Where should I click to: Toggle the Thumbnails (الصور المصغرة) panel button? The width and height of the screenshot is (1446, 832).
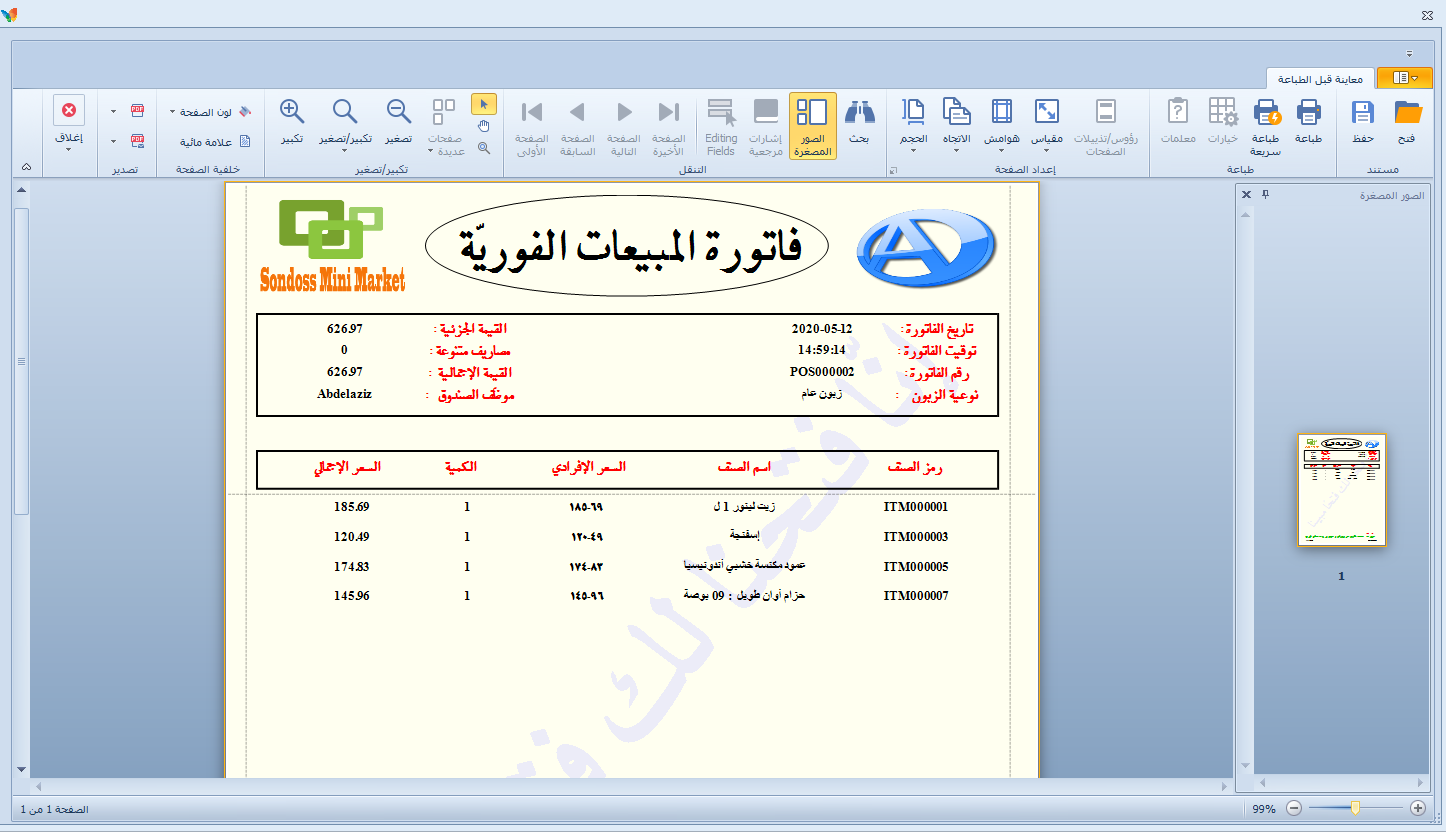813,124
